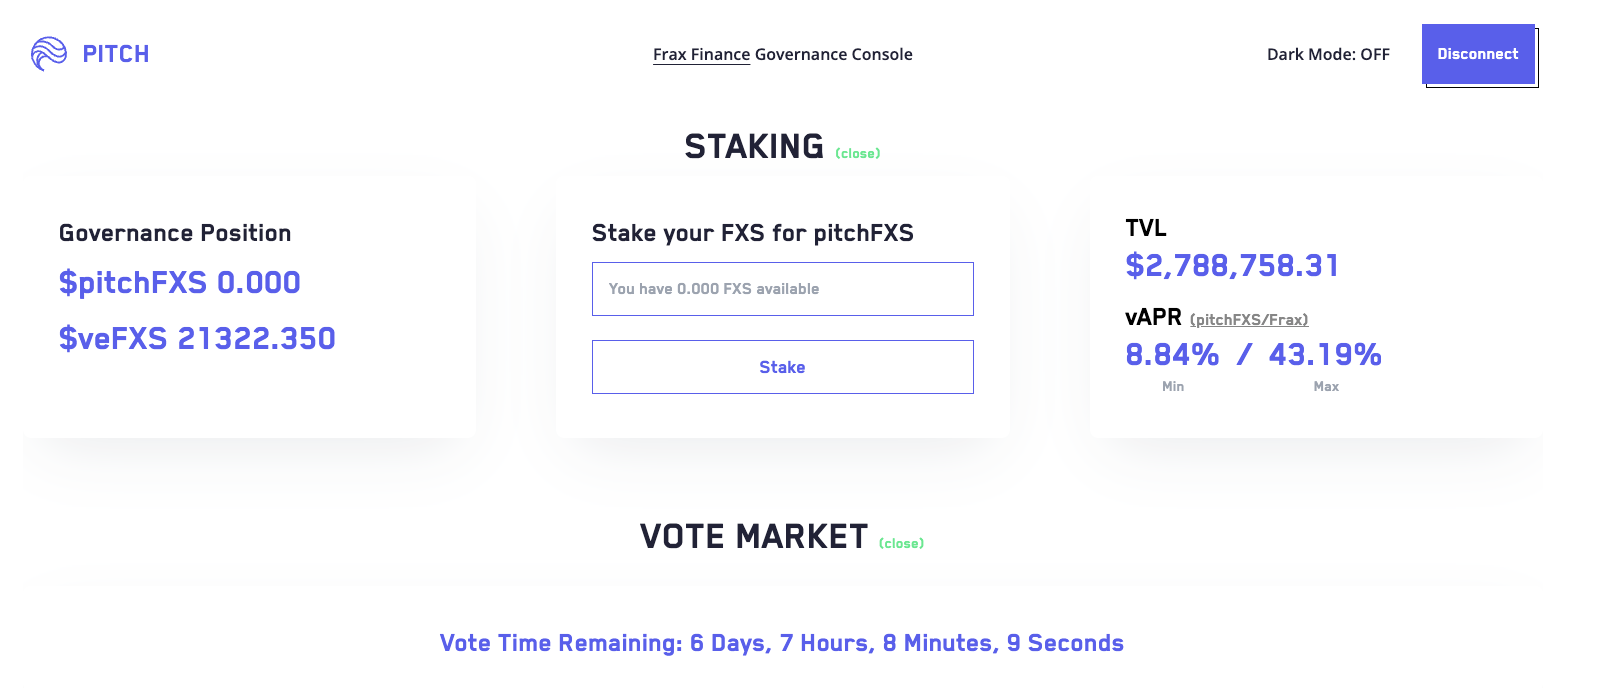Viewport: 1612px width, 688px height.
Task: Toggle Dark Mode on
Action: coord(1328,55)
